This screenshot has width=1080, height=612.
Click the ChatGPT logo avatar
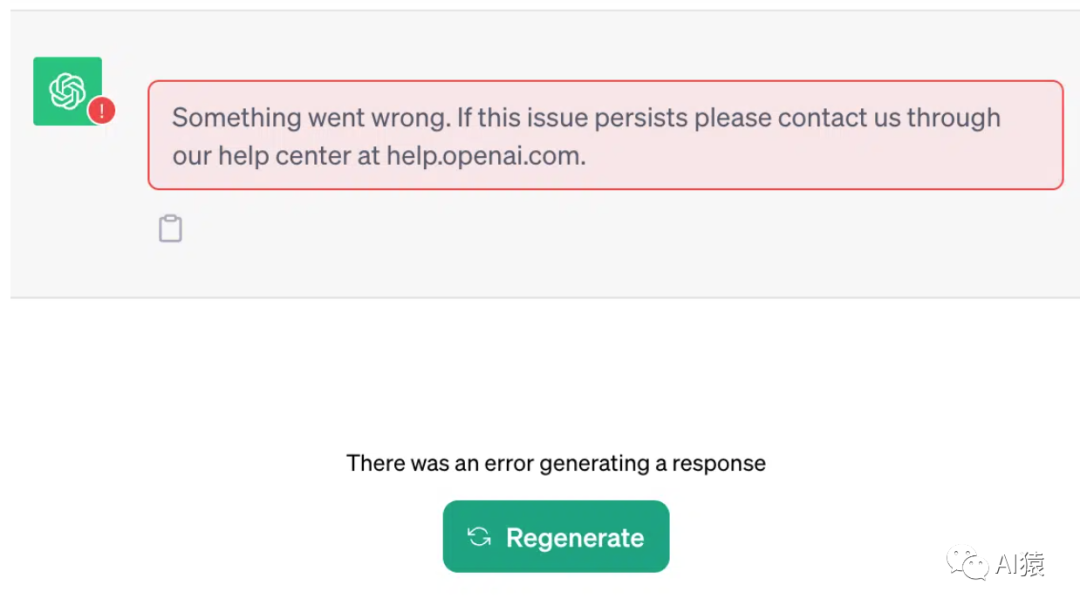66,90
